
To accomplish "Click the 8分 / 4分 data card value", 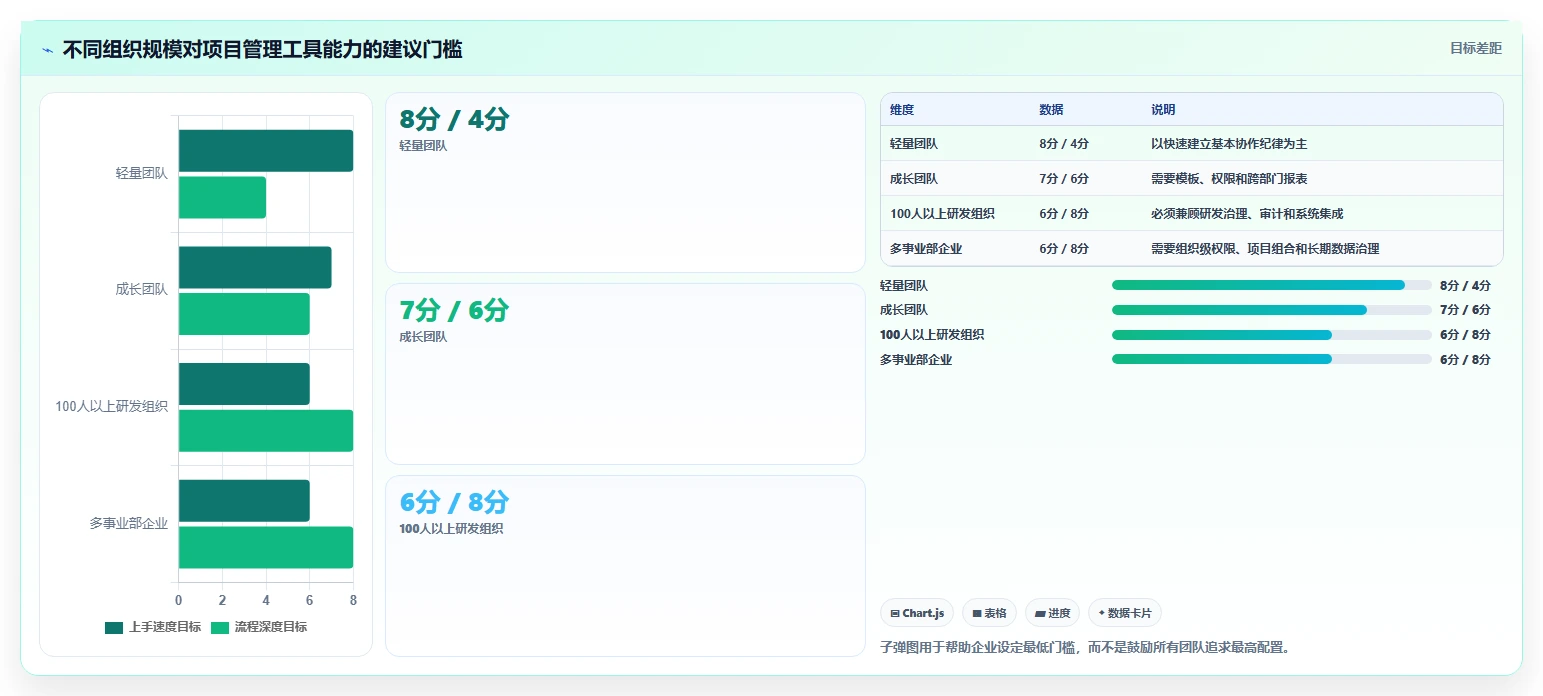I will 454,119.
